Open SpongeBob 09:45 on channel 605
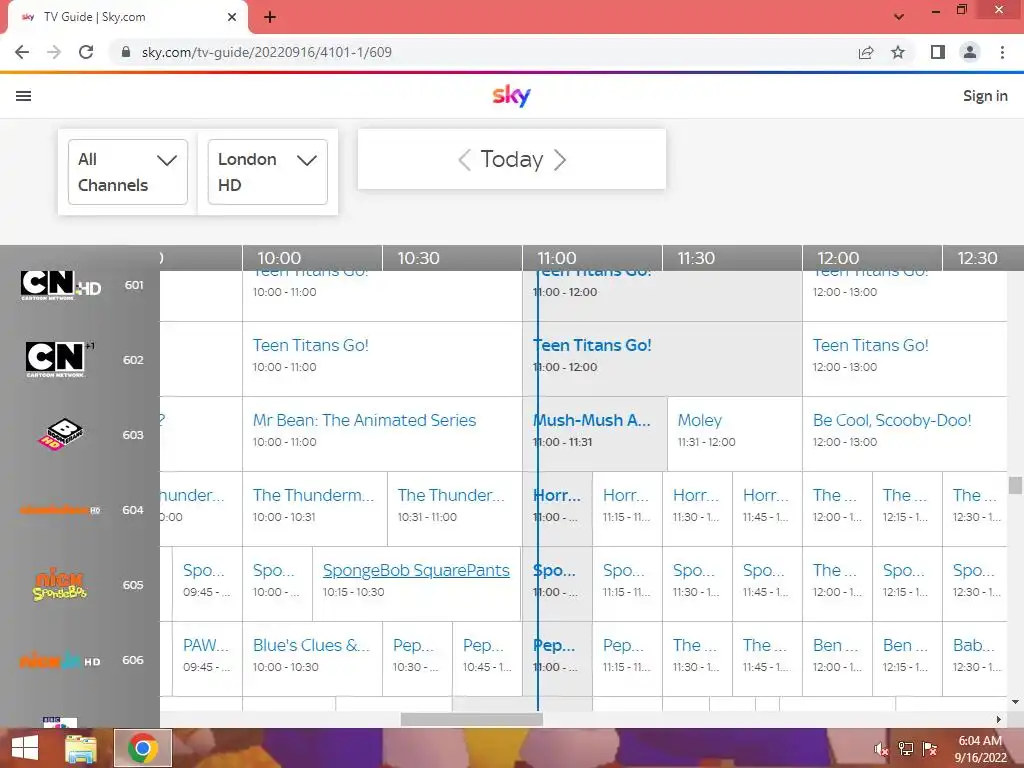Viewport: 1024px width, 768px height. [x=207, y=584]
